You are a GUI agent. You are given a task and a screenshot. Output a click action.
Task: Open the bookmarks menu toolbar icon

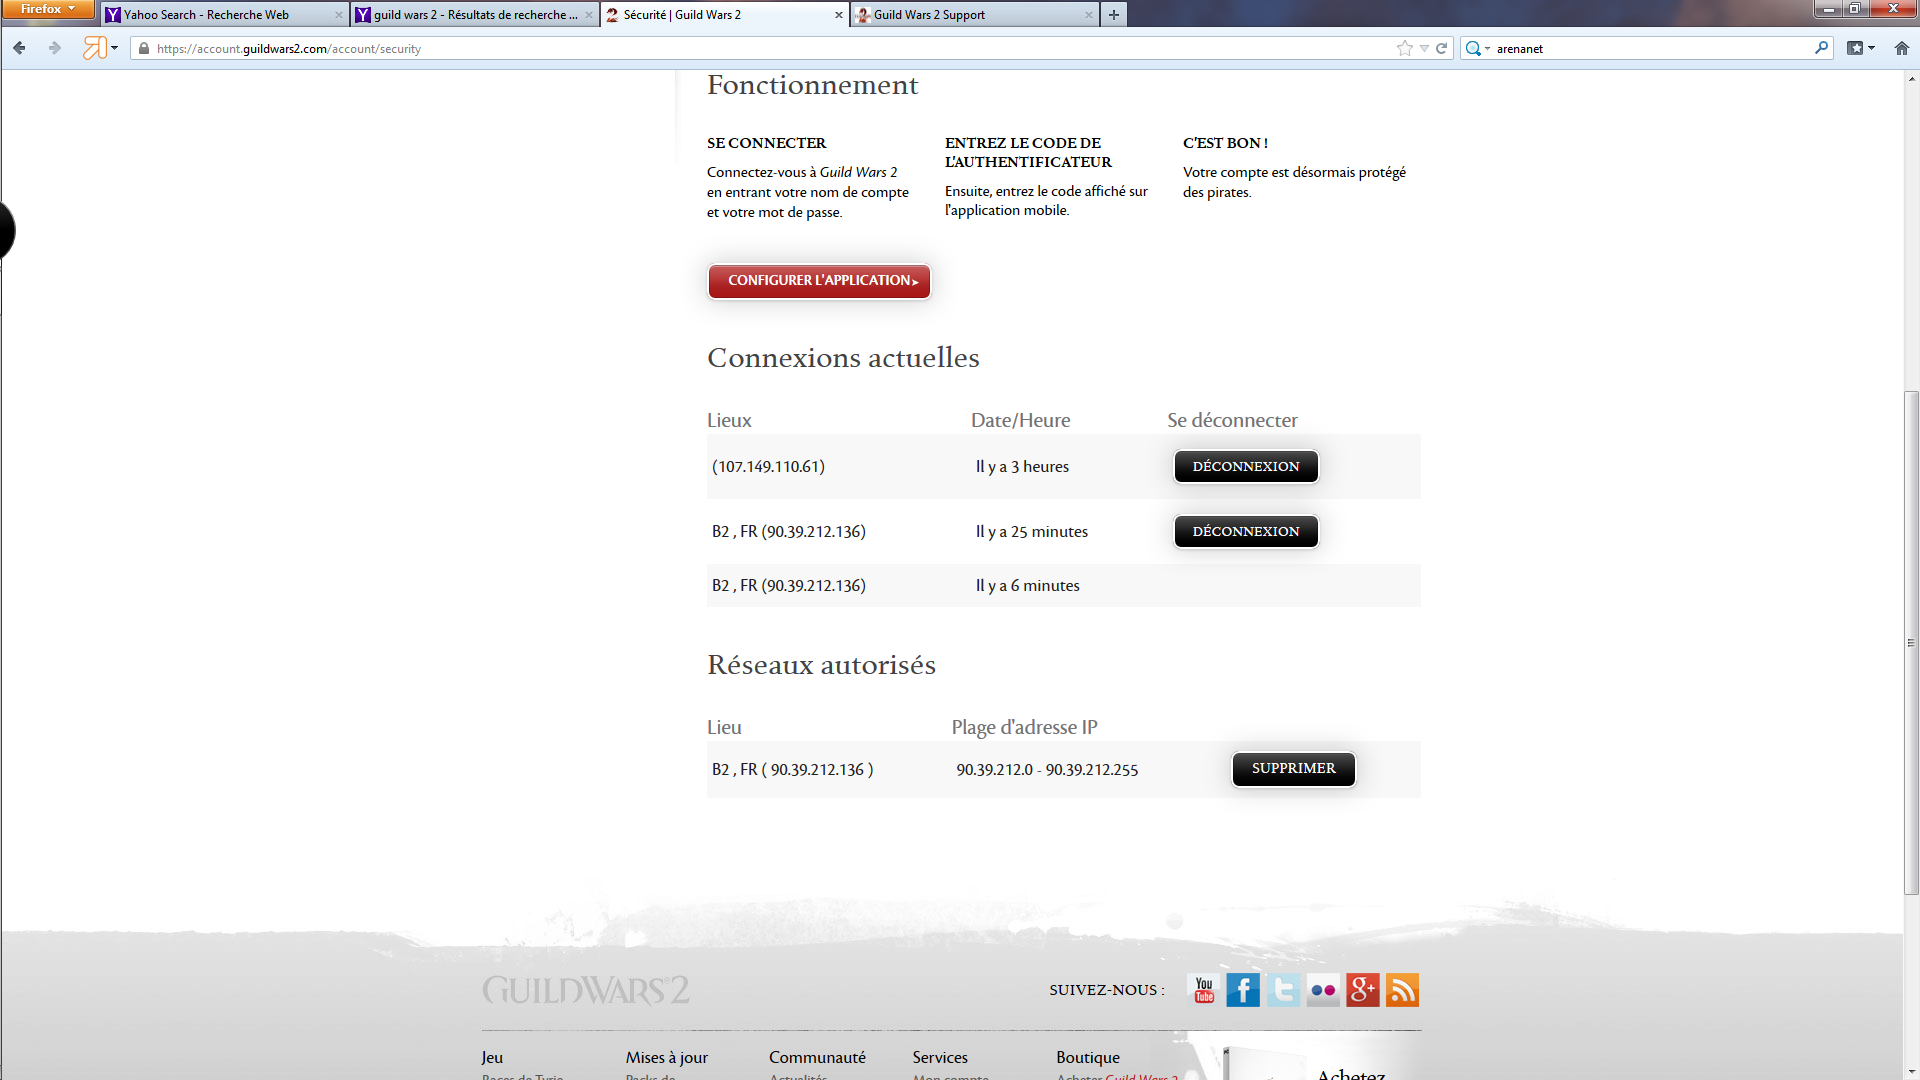click(1860, 48)
